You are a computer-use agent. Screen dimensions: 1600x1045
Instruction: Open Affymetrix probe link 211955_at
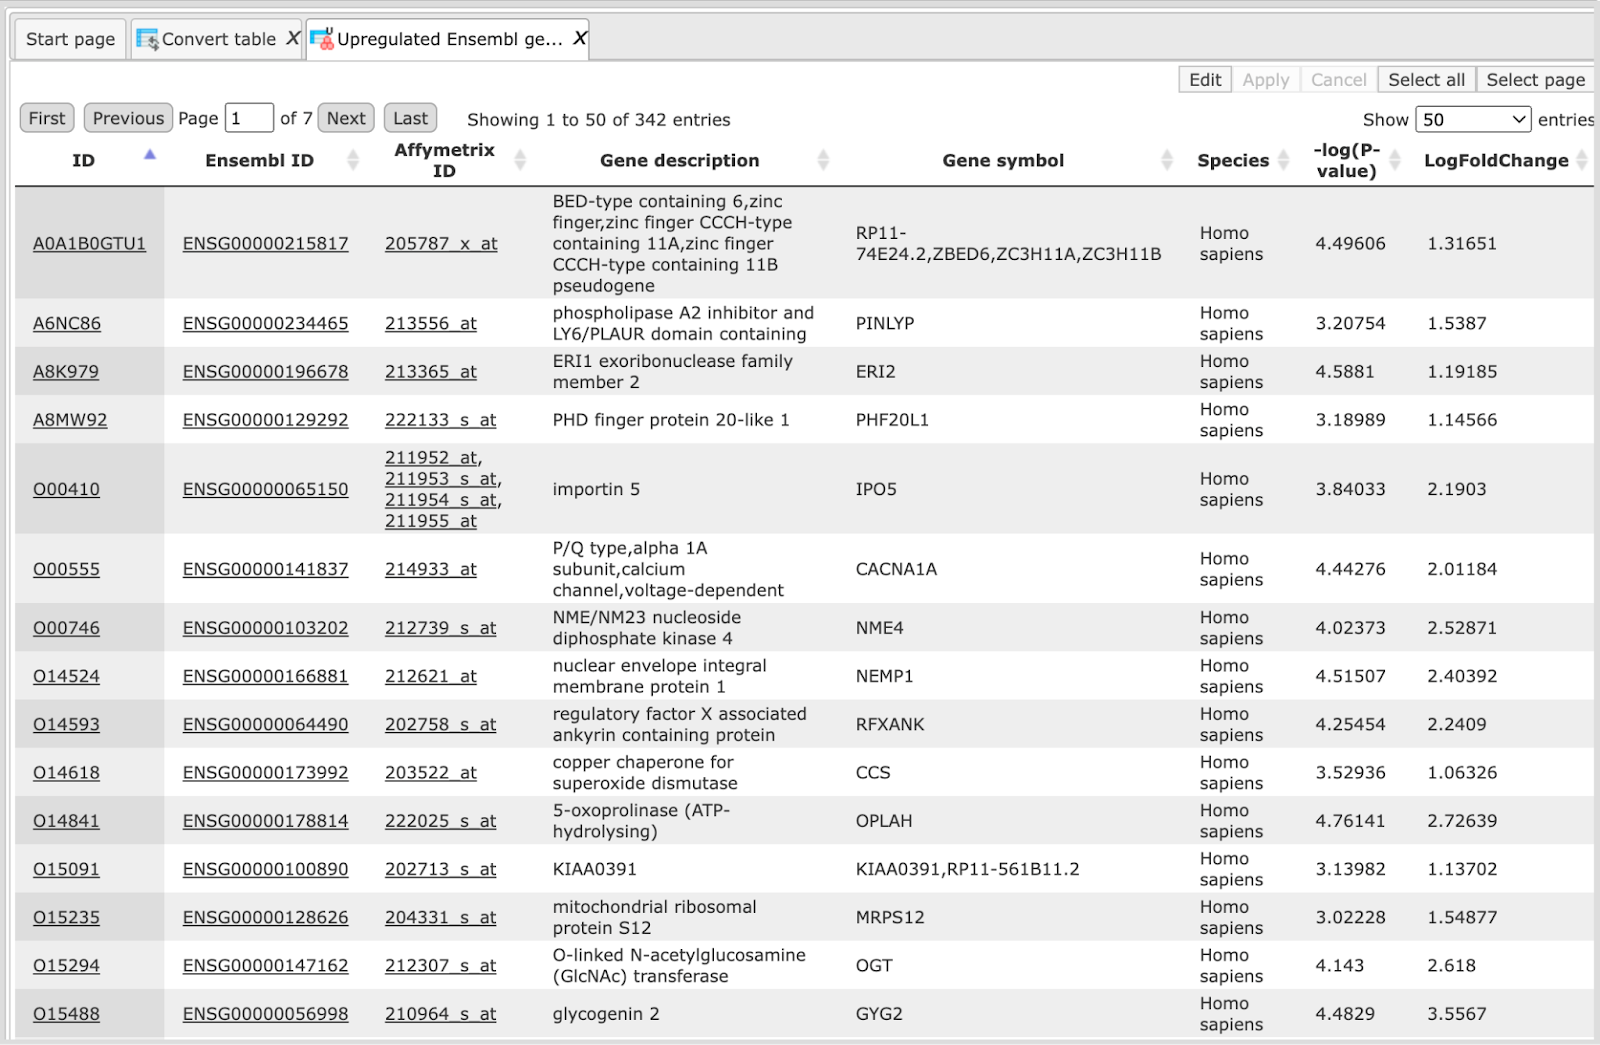click(431, 521)
